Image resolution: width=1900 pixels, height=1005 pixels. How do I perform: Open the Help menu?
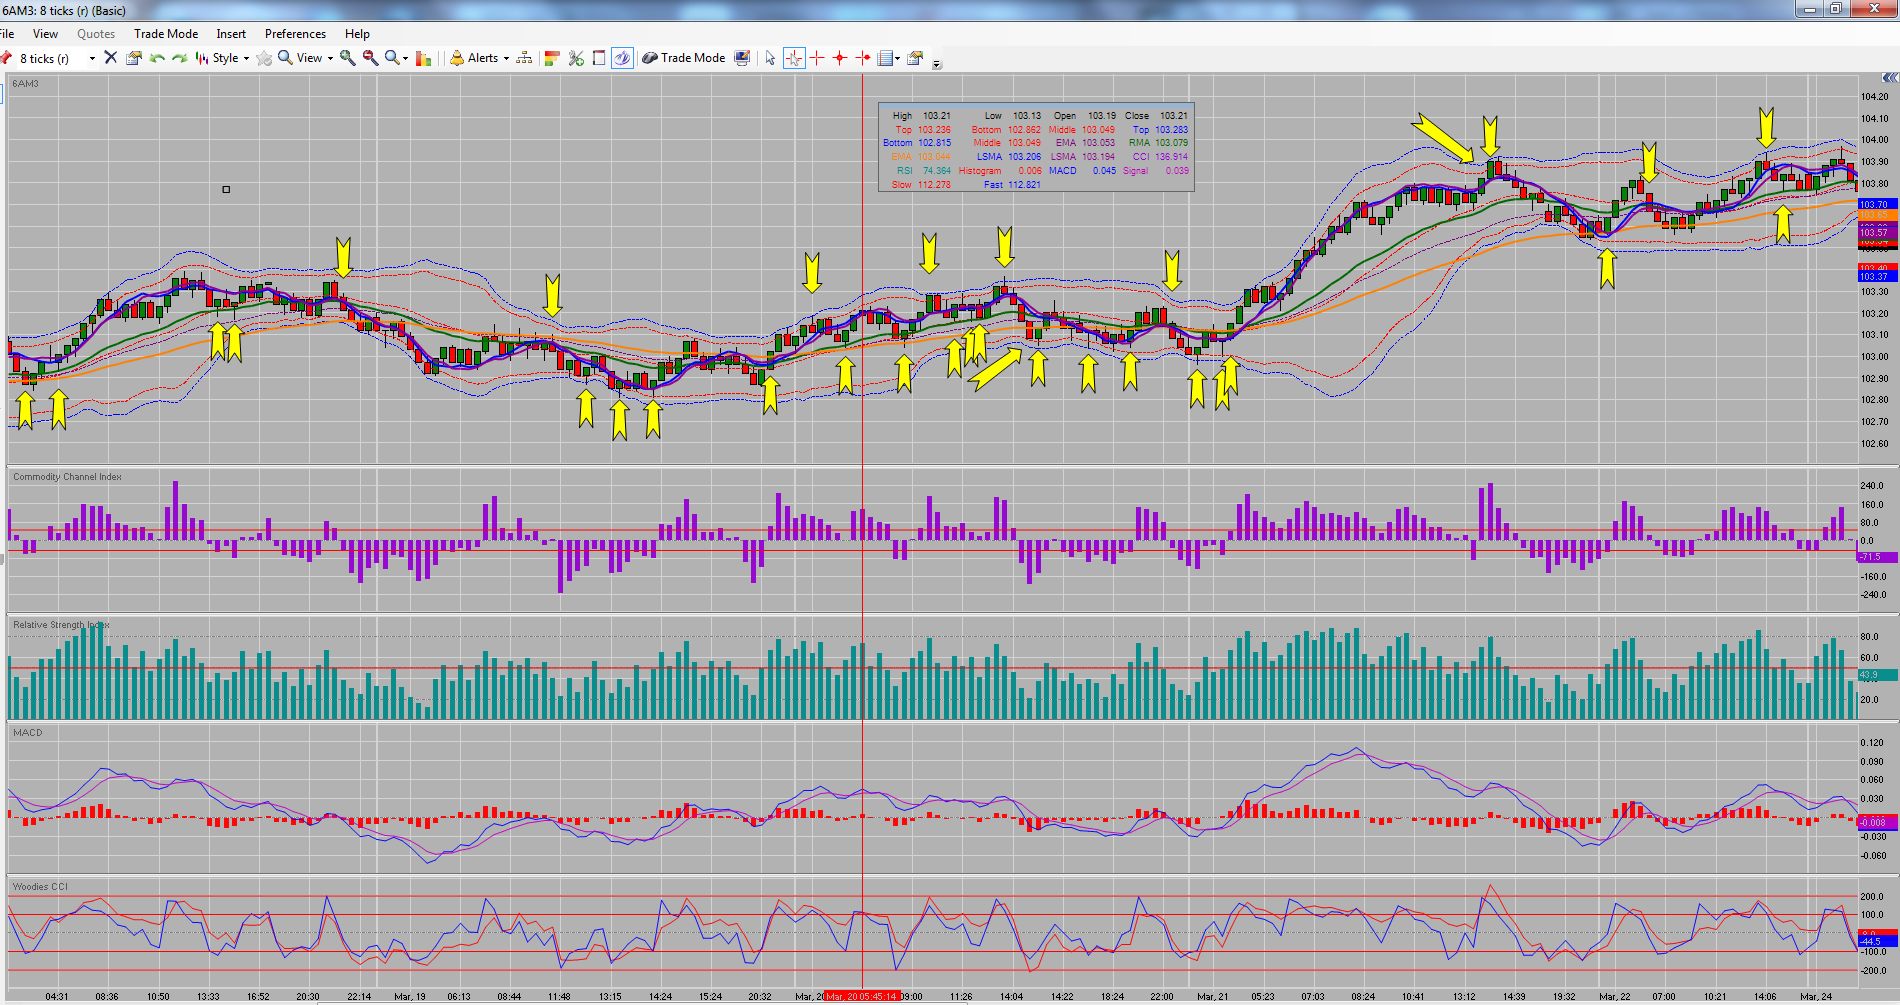coord(357,34)
